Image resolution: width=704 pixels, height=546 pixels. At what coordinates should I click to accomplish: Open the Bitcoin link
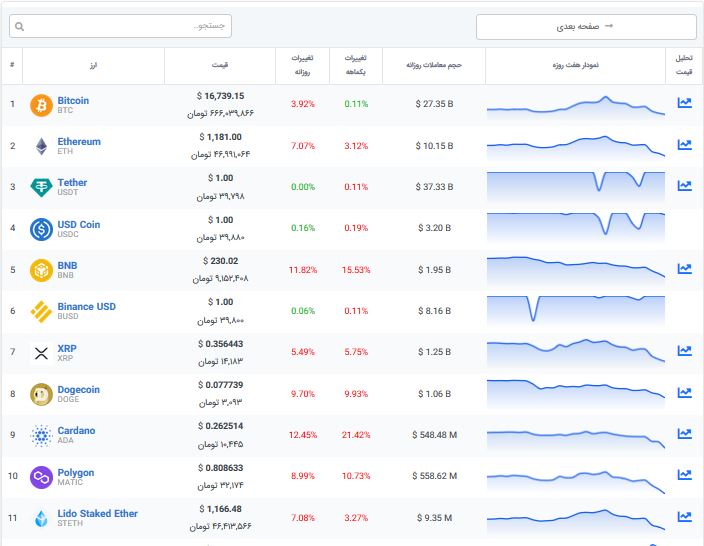click(x=73, y=101)
